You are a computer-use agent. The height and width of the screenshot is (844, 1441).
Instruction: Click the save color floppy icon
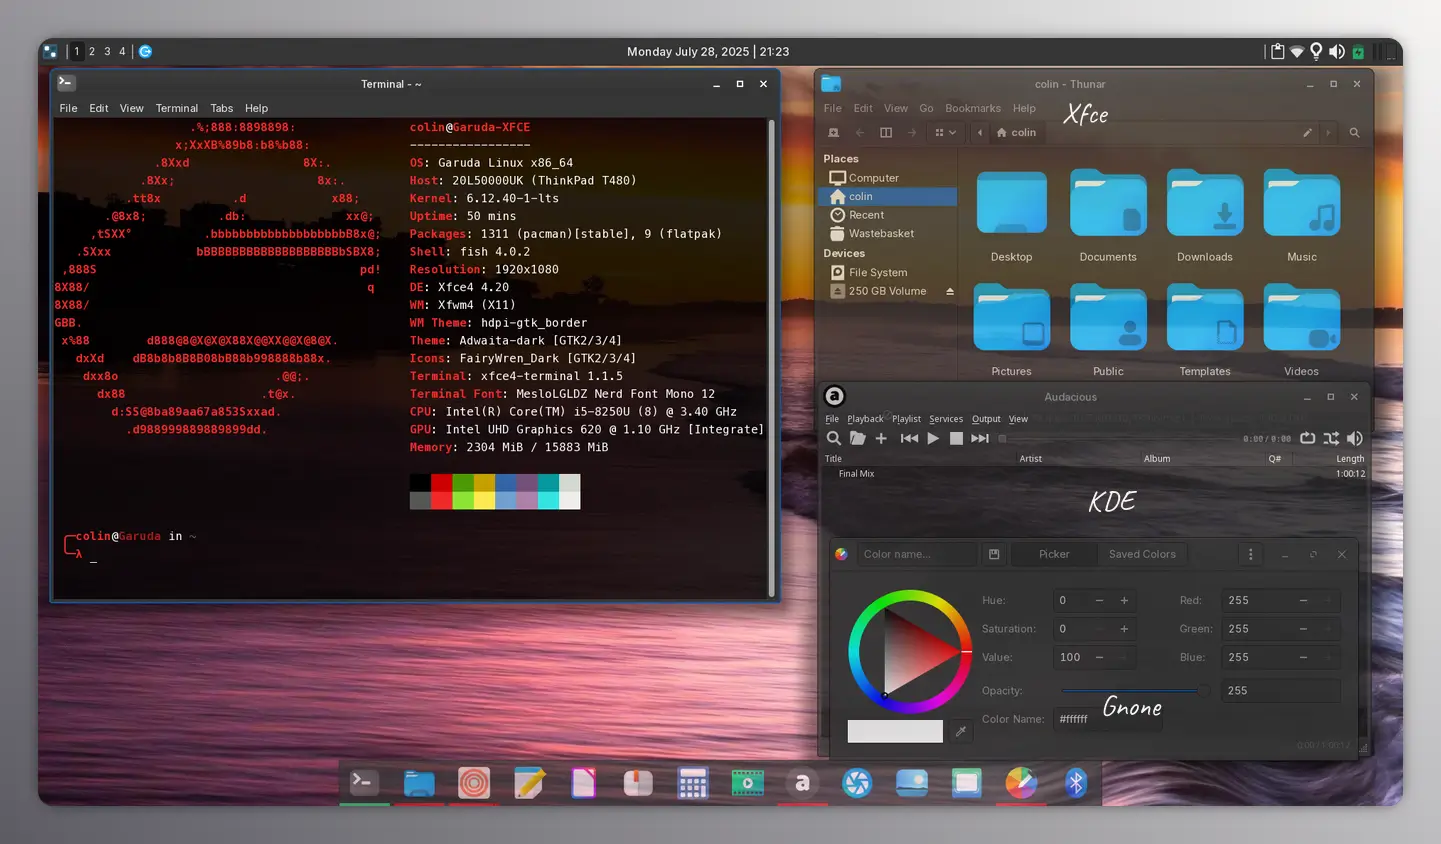[x=994, y=554]
